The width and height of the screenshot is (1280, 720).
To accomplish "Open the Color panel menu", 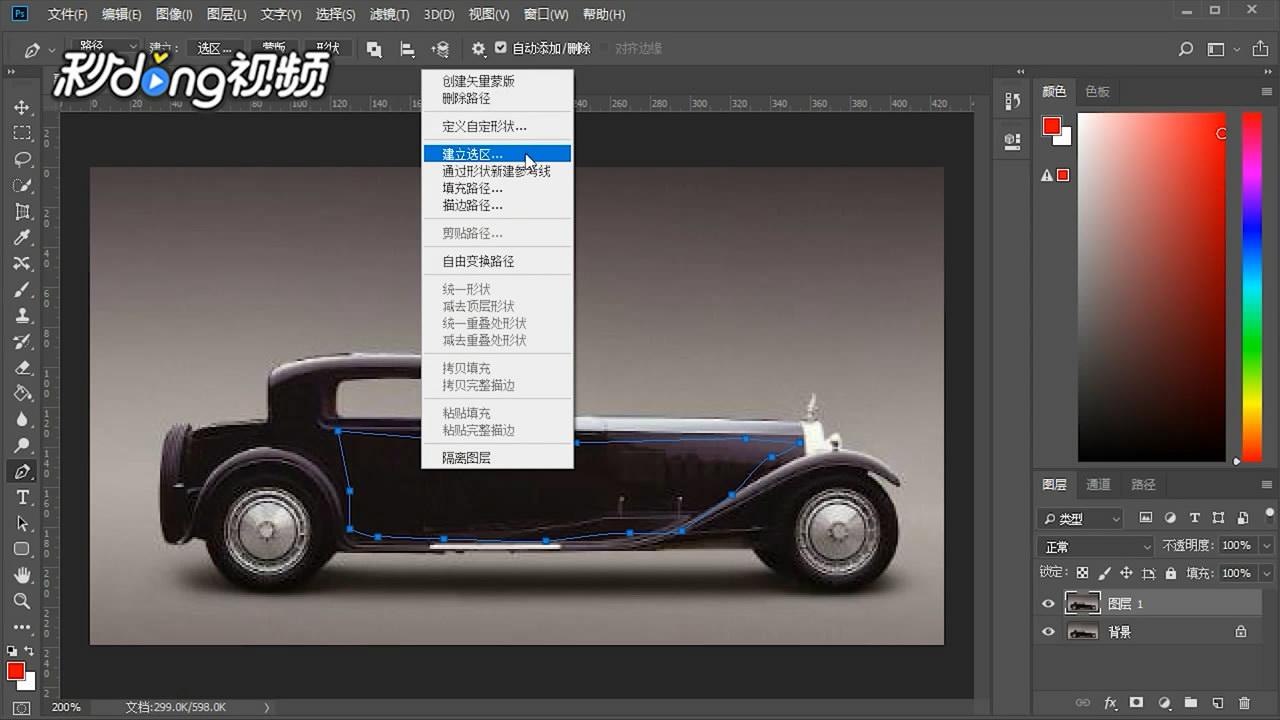I will tap(1266, 91).
